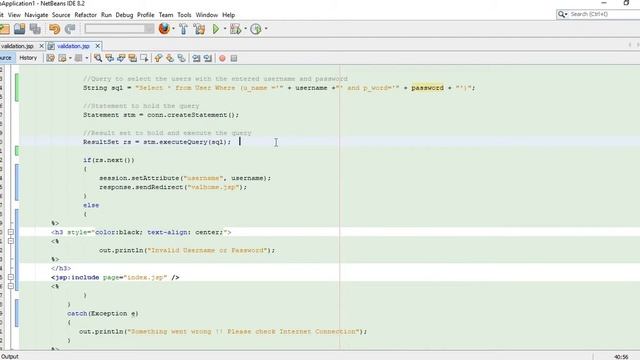
Task: Click the editor Forward navigation icon
Action: tap(78, 58)
